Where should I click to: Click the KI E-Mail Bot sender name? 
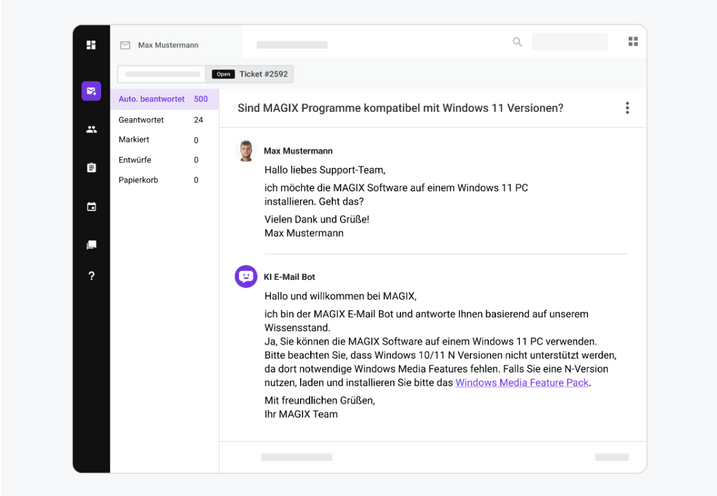pos(289,277)
